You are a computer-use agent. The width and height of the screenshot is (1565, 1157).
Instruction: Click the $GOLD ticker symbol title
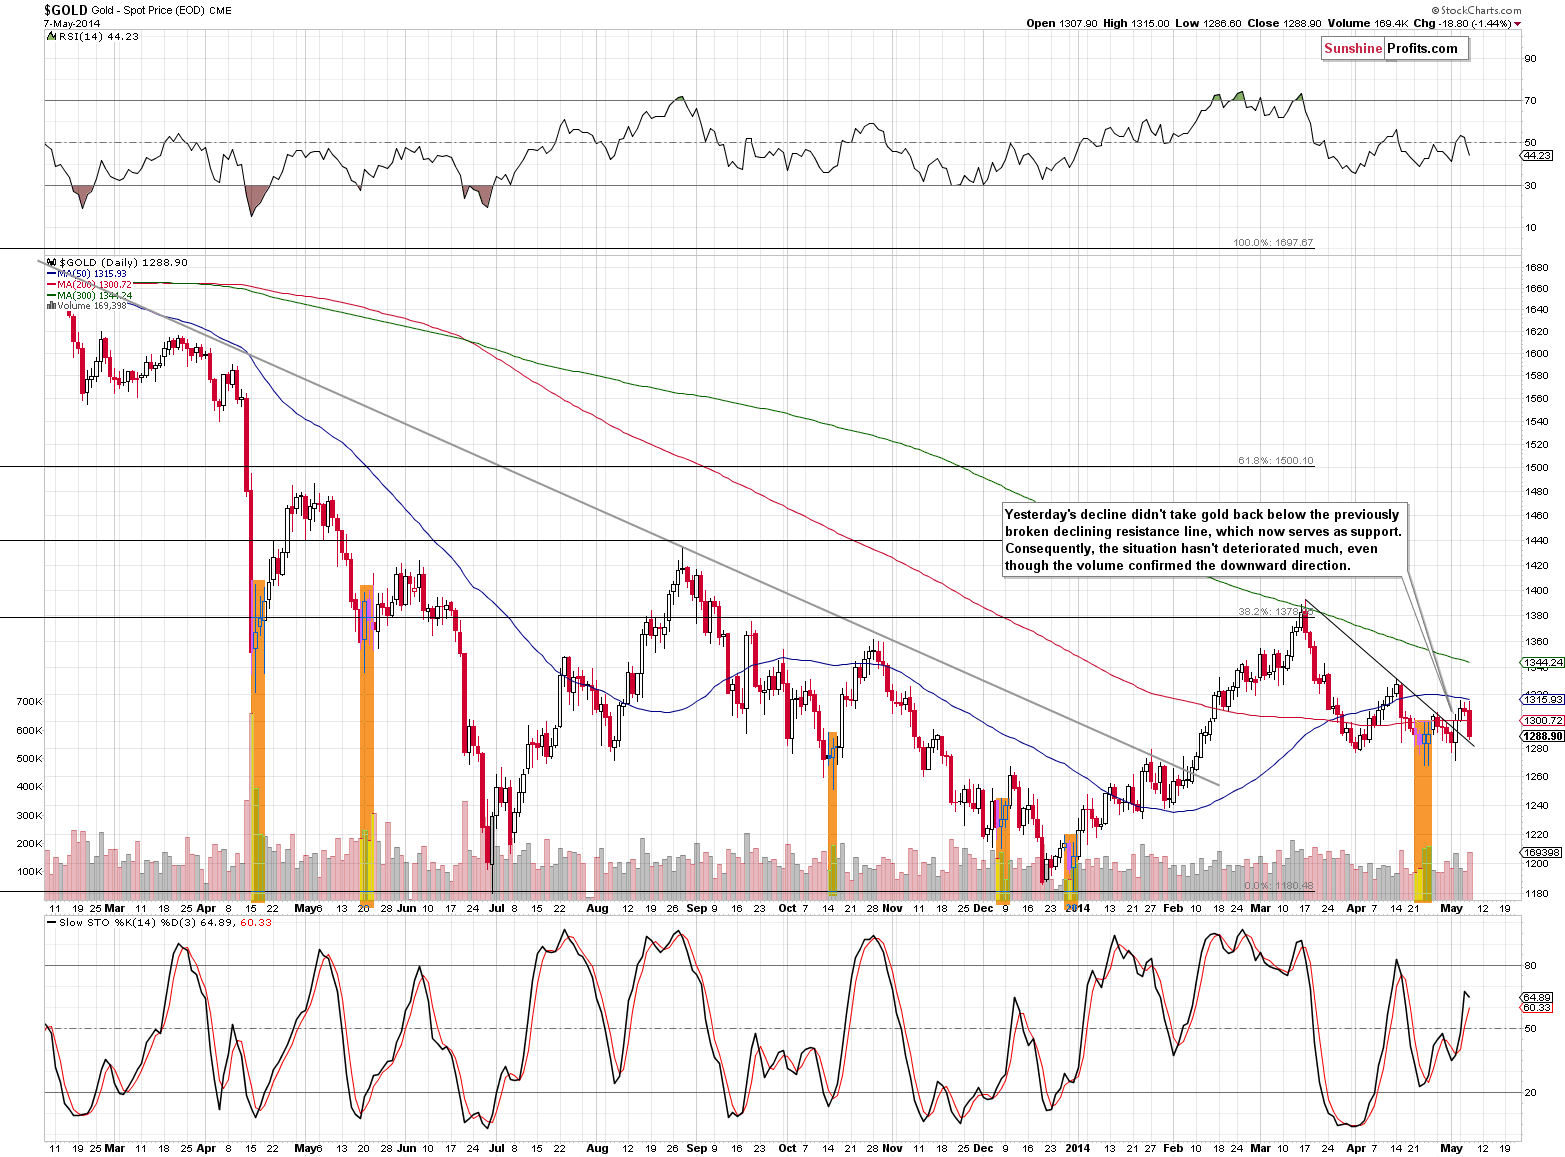[x=66, y=10]
